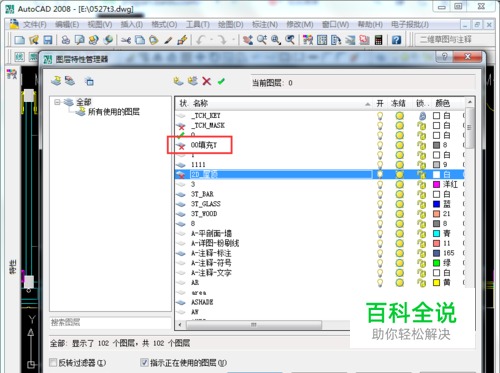Image resolution: width=500 pixels, height=373 pixels.
Task: Click New Property Filter icon
Action: click(x=56, y=81)
